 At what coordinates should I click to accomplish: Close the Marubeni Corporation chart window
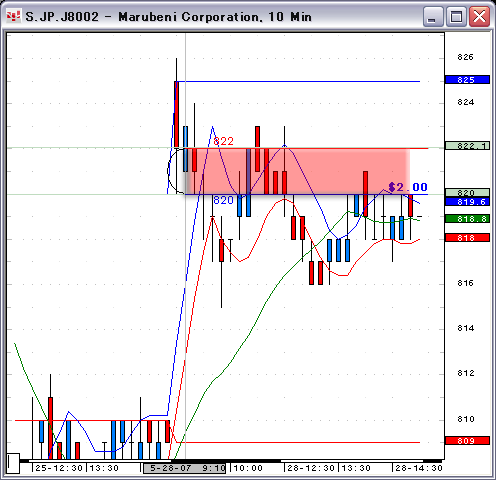479,16
